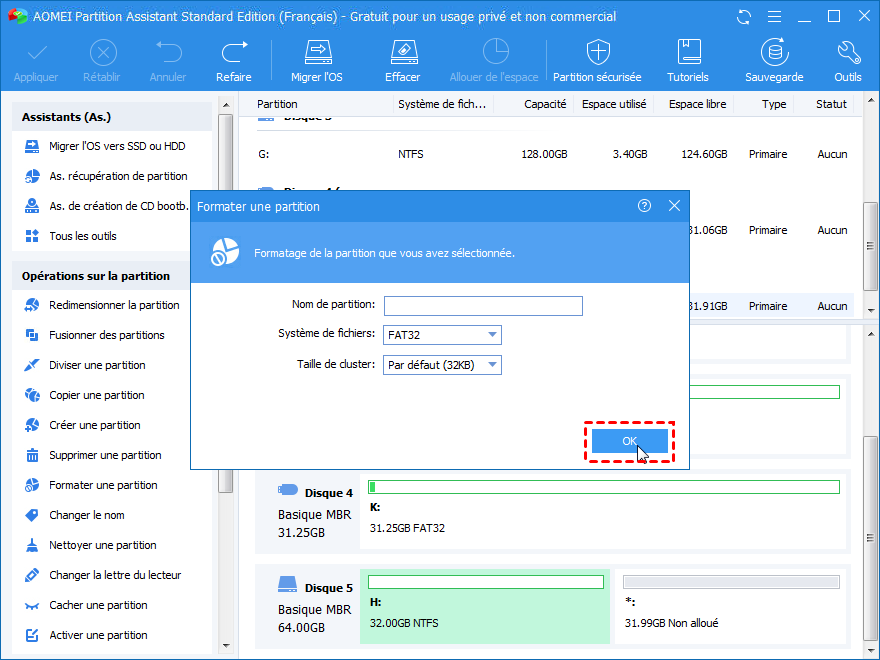The width and height of the screenshot is (880, 660).
Task: Choose Nettoyer une partition
Action: [90, 546]
